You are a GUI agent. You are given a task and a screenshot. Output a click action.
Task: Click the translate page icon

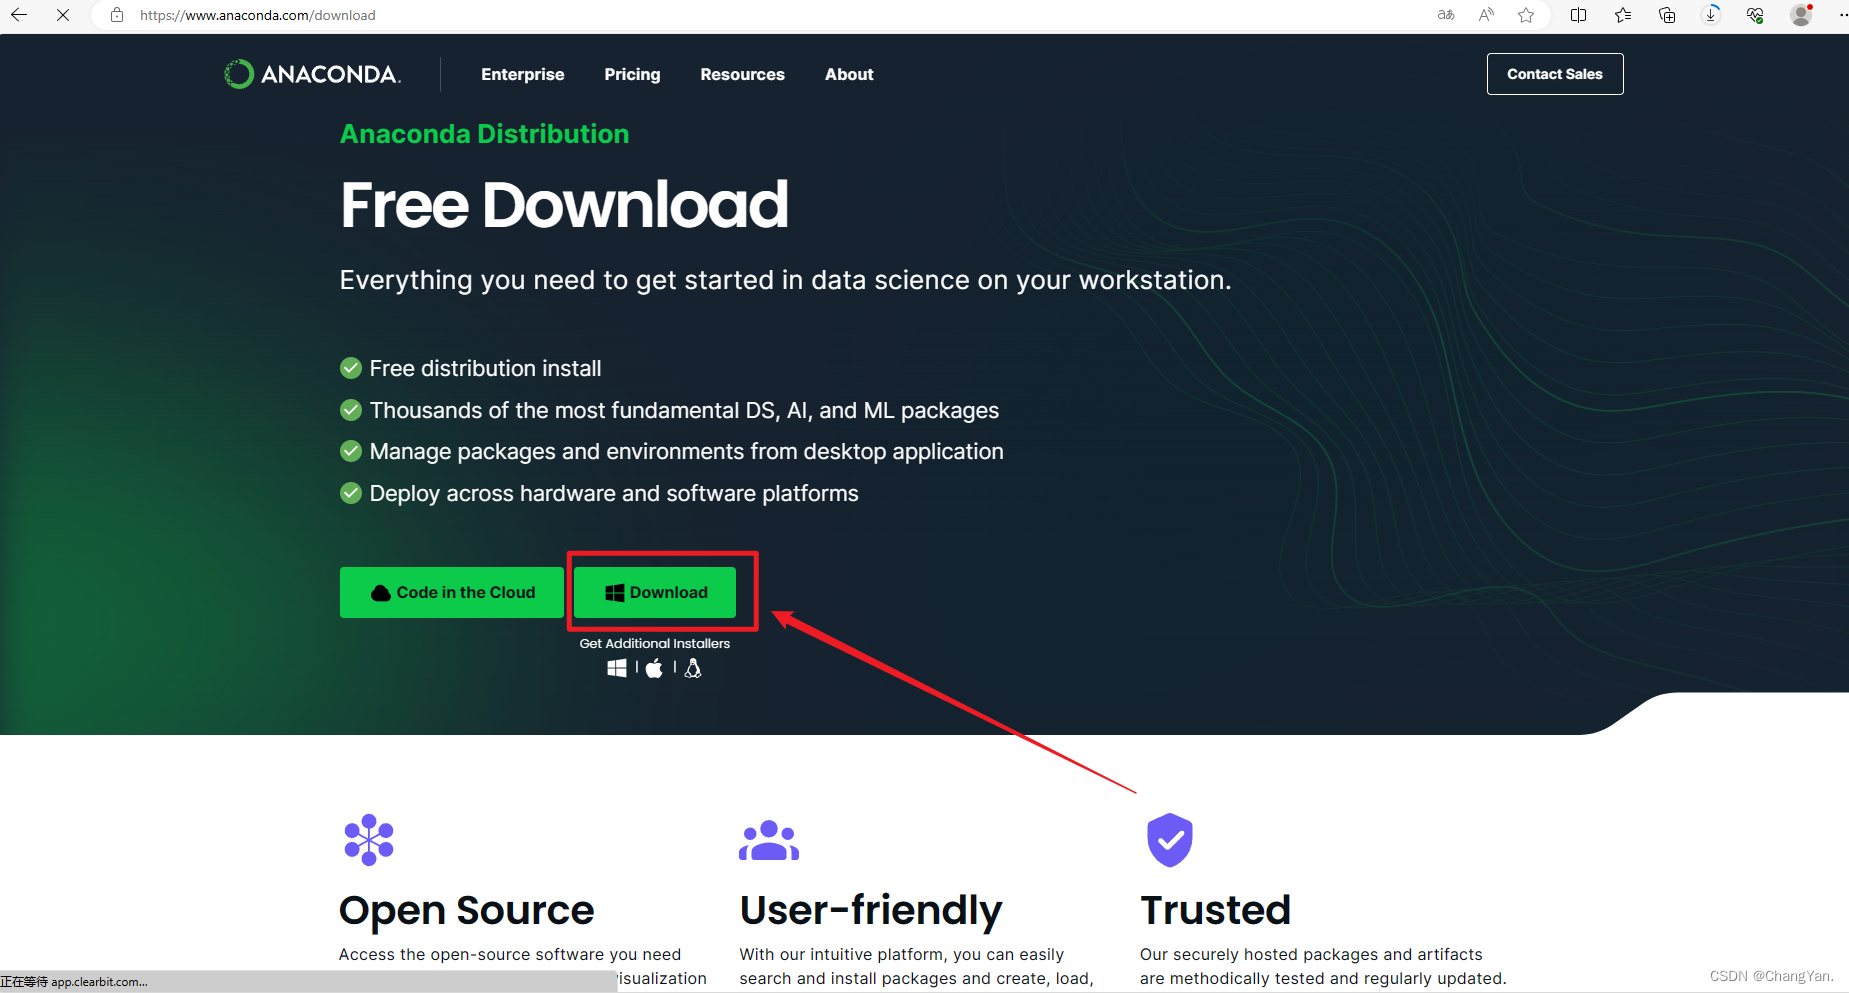point(1446,15)
